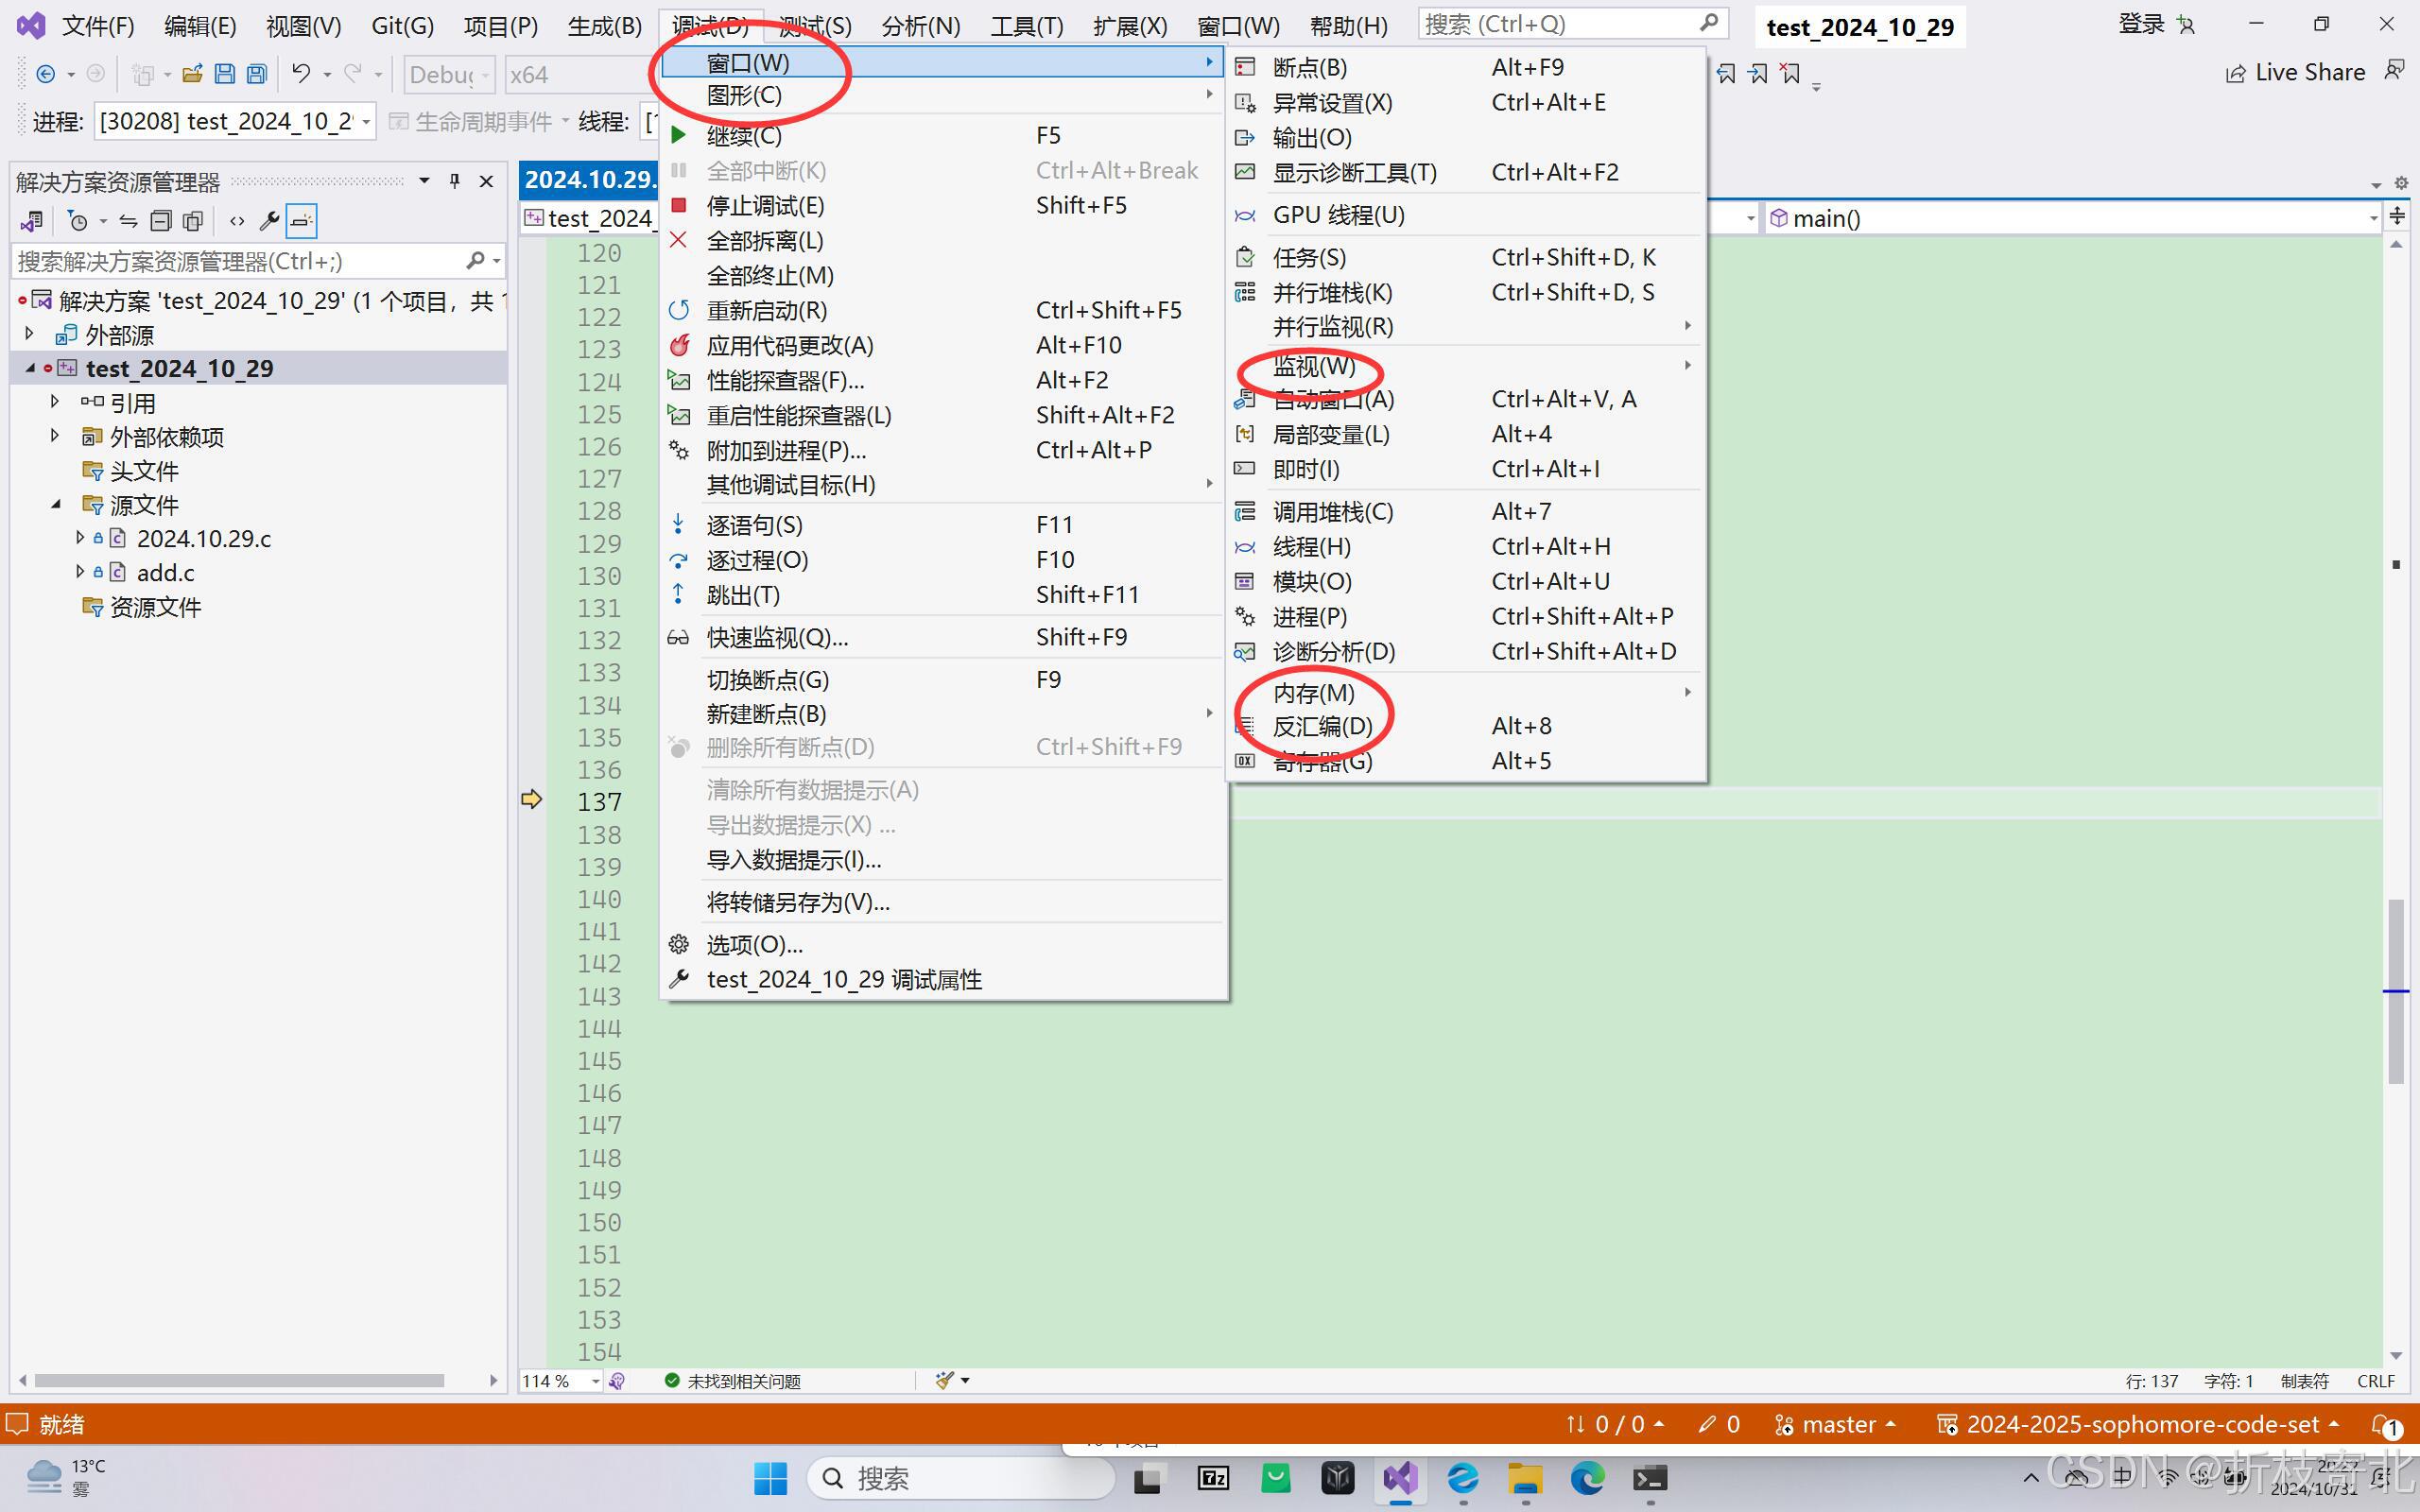Image resolution: width=2420 pixels, height=1512 pixels.
Task: Click Collapse All in Solution Explorer toolbar
Action: pyautogui.click(x=161, y=221)
